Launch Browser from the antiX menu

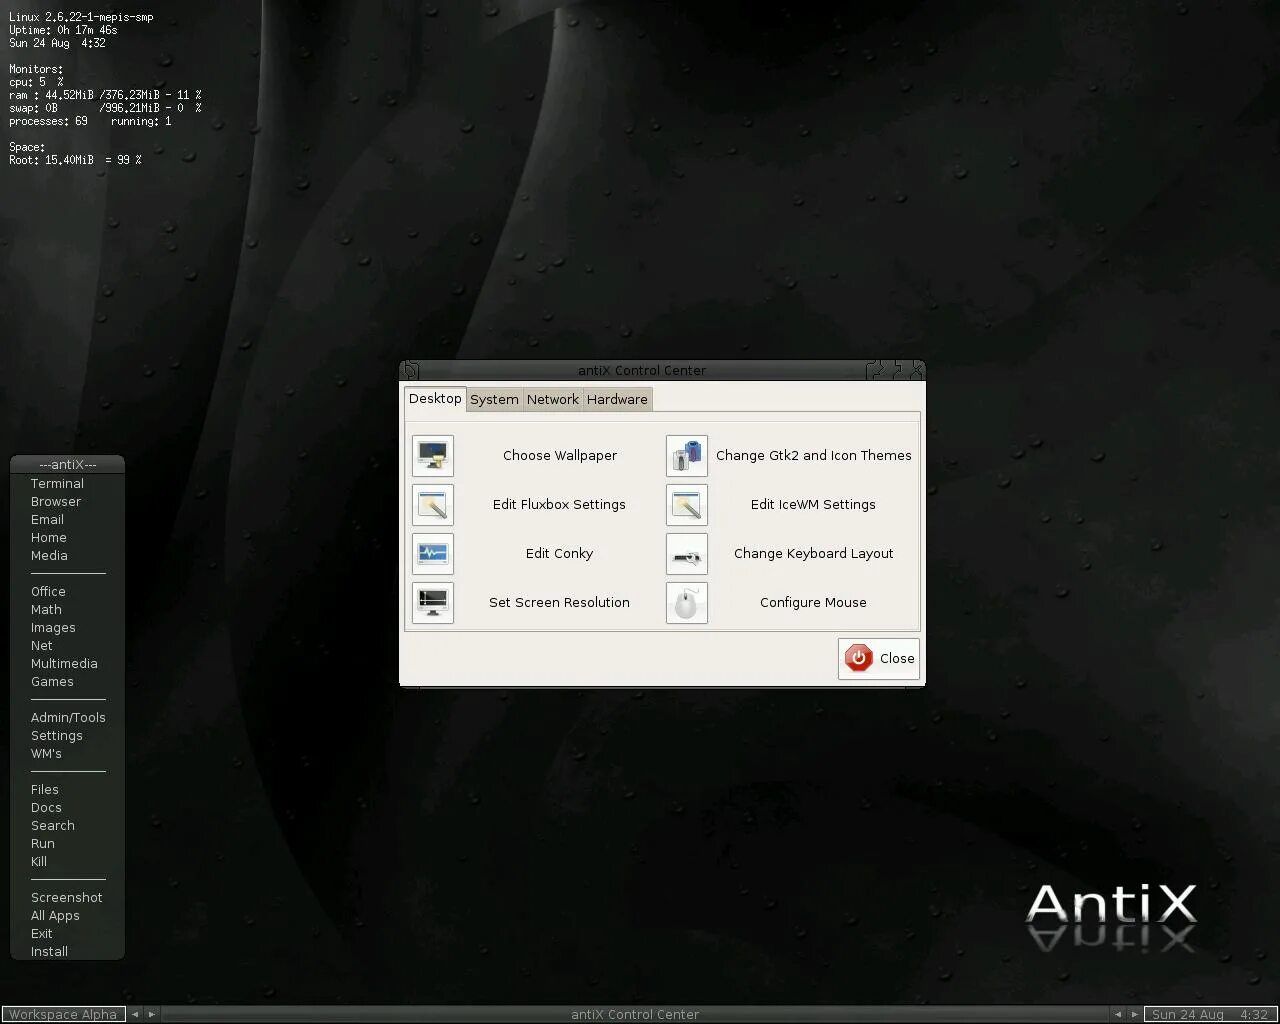point(56,502)
